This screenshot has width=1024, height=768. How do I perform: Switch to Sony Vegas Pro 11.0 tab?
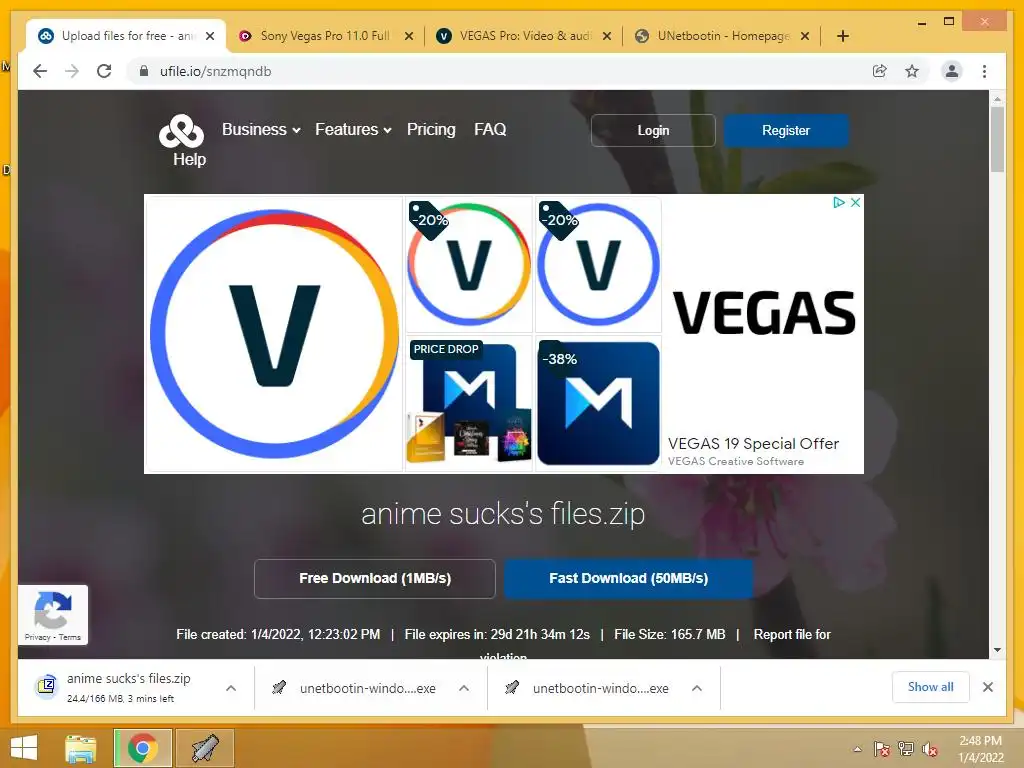(x=325, y=36)
